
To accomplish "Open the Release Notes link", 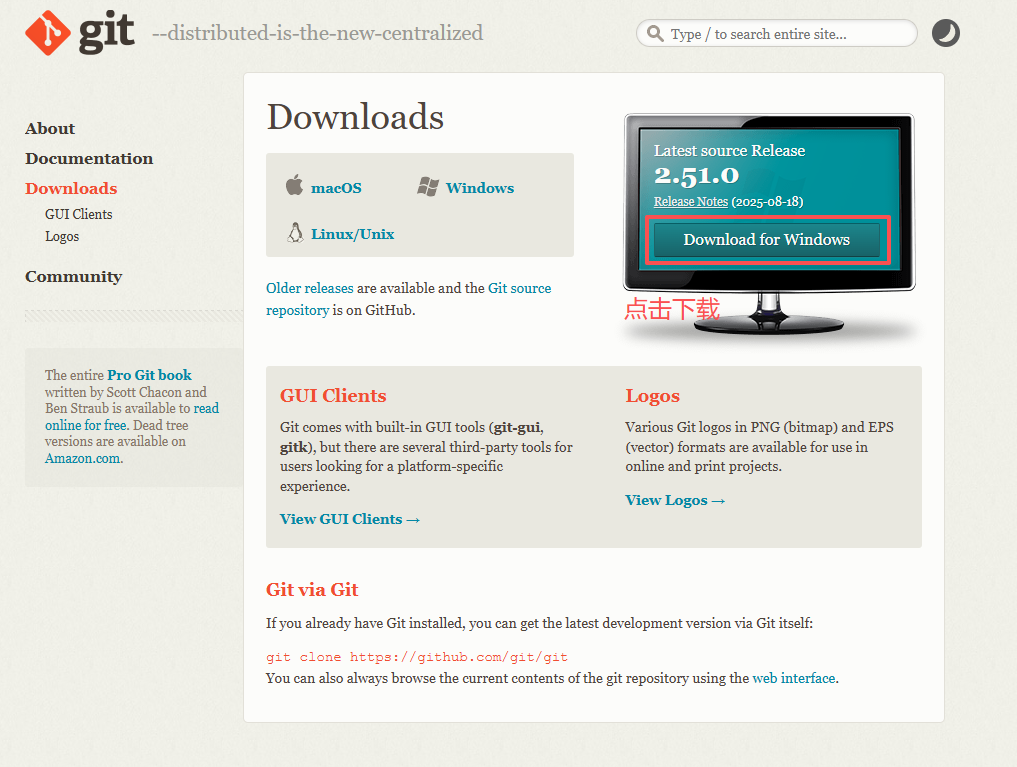I will pyautogui.click(x=690, y=201).
